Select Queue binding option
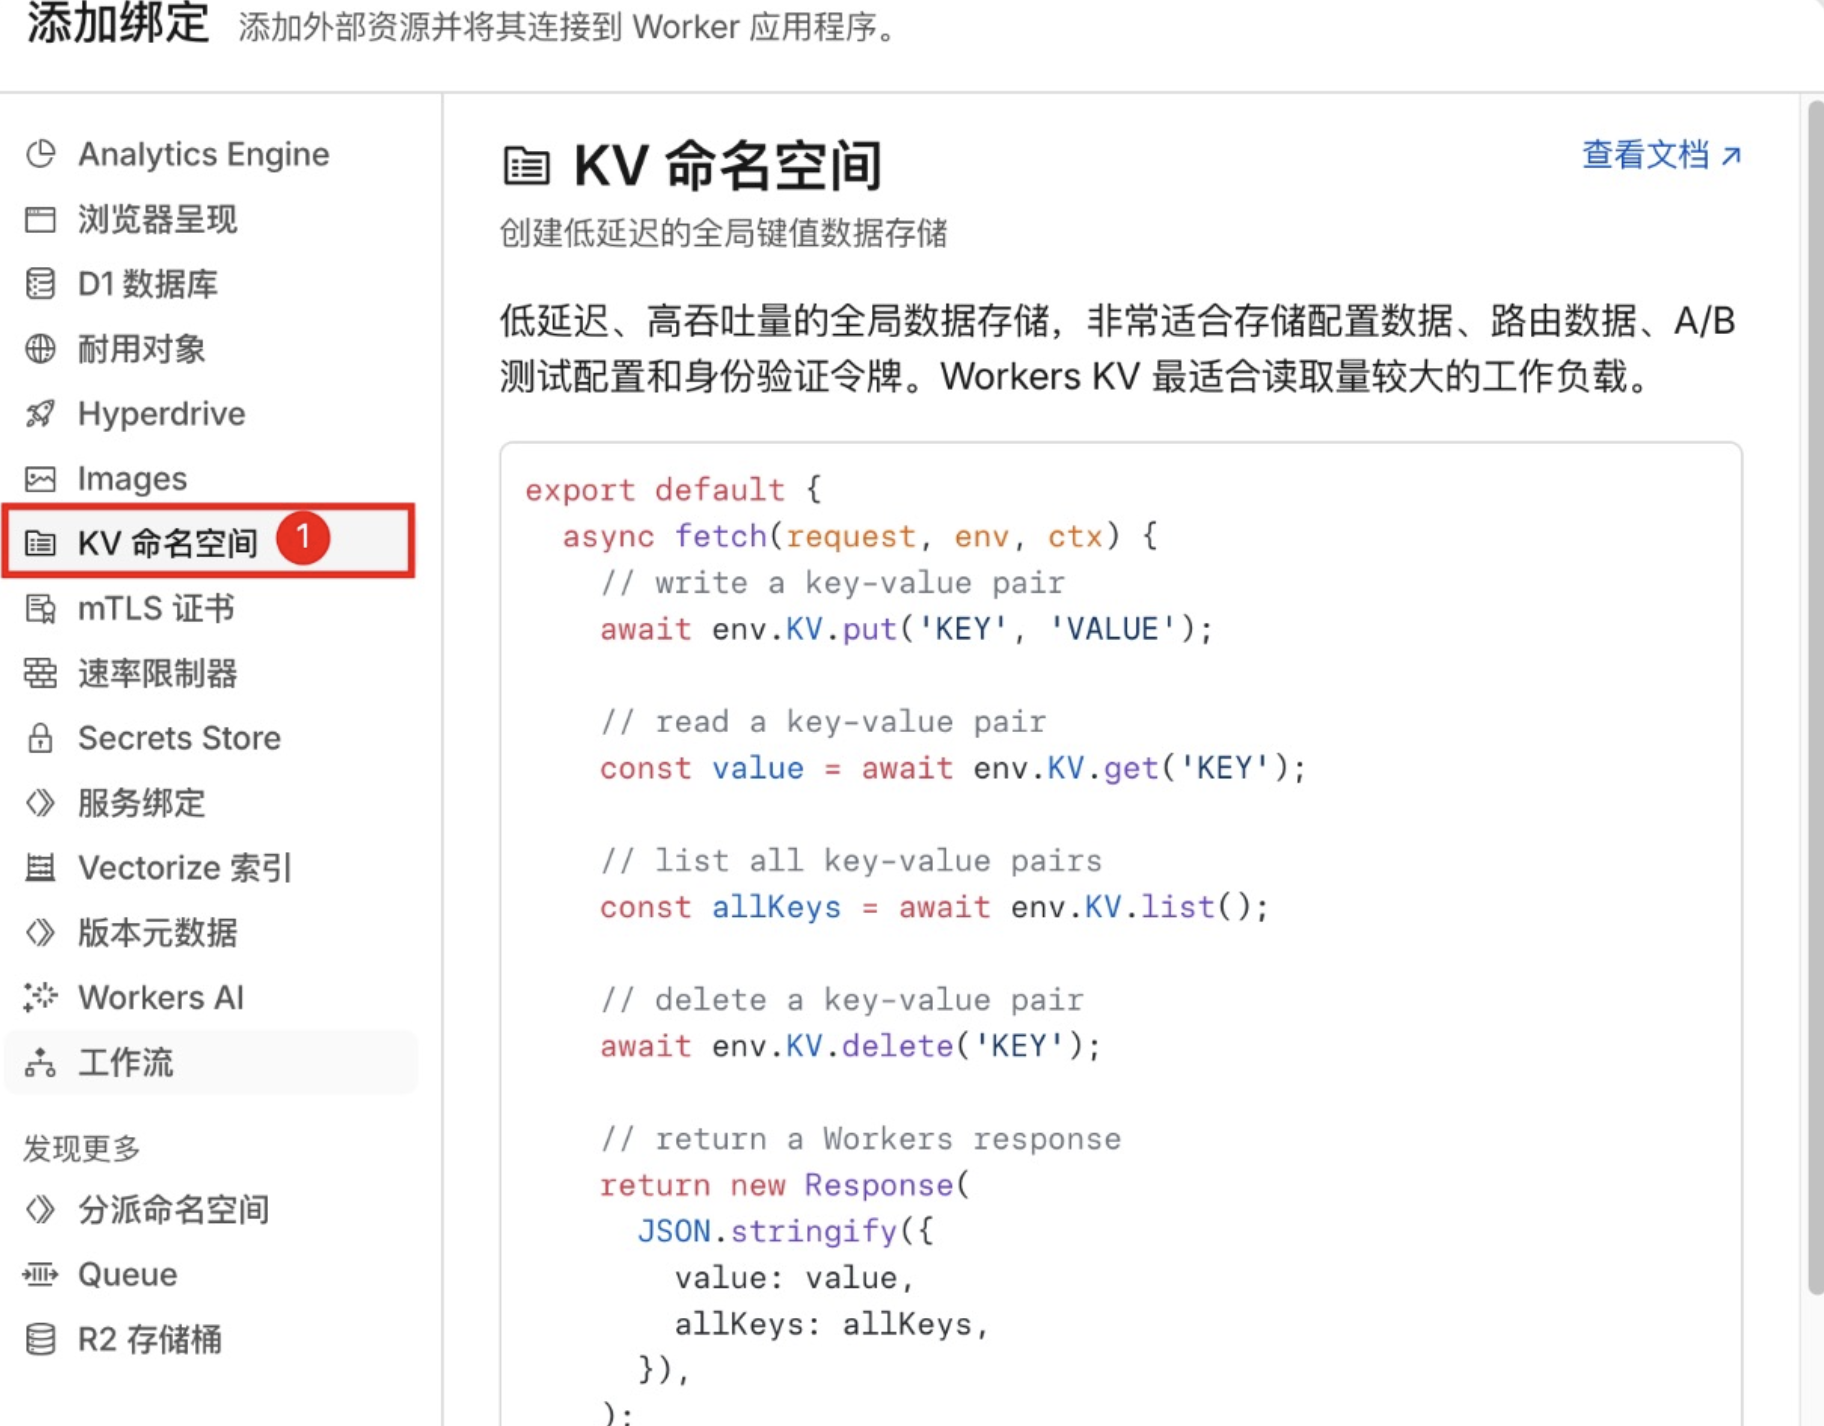 point(210,1274)
